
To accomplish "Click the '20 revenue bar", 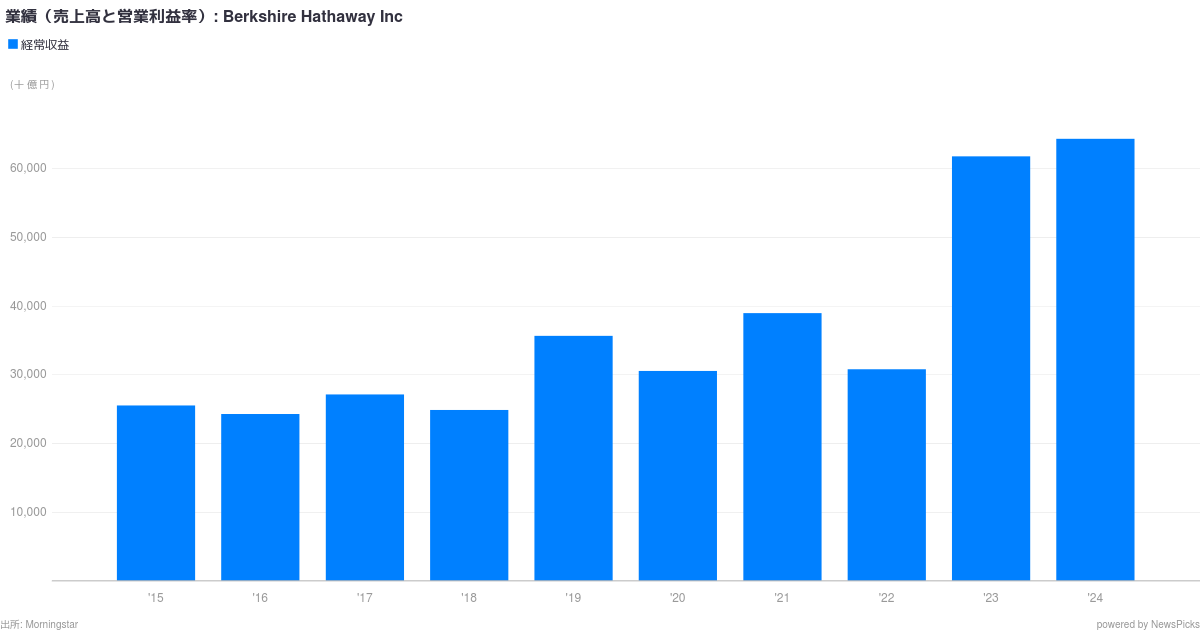I will tap(678, 476).
